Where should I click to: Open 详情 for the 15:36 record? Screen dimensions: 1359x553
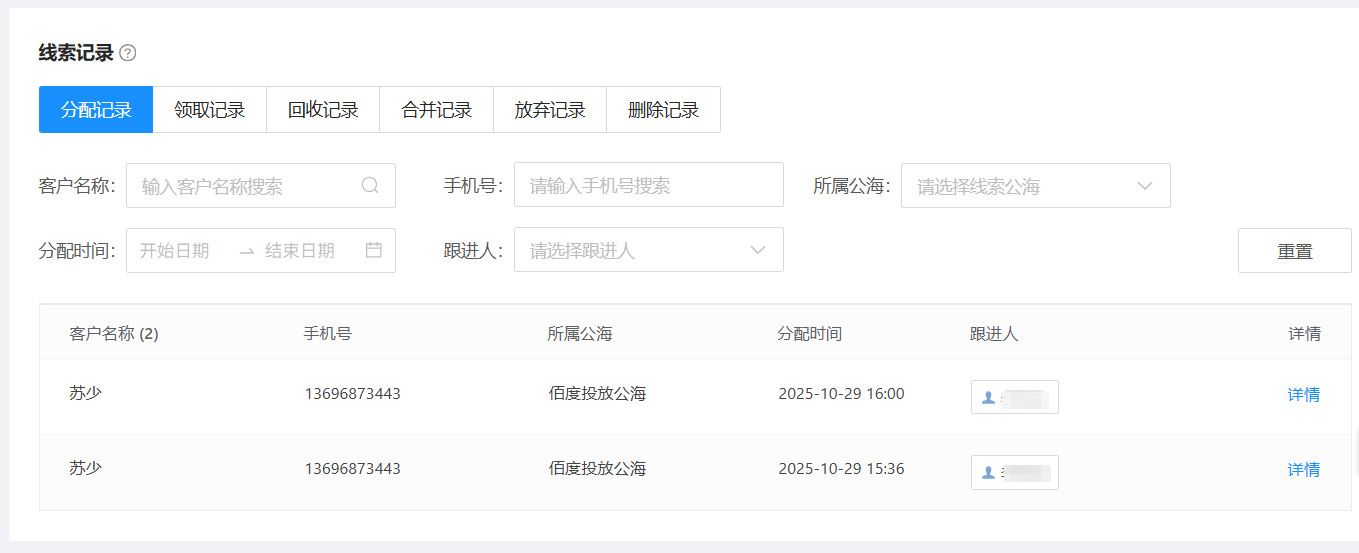tap(1303, 470)
